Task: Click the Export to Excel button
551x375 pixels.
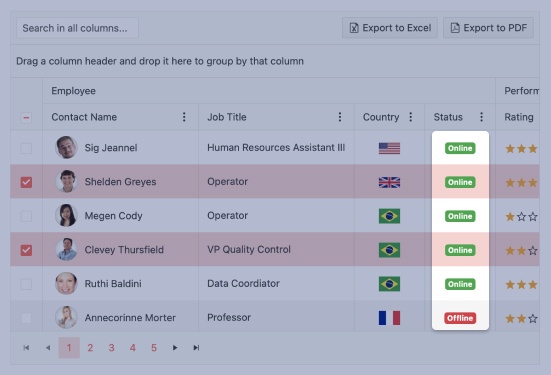Action: (x=390, y=28)
